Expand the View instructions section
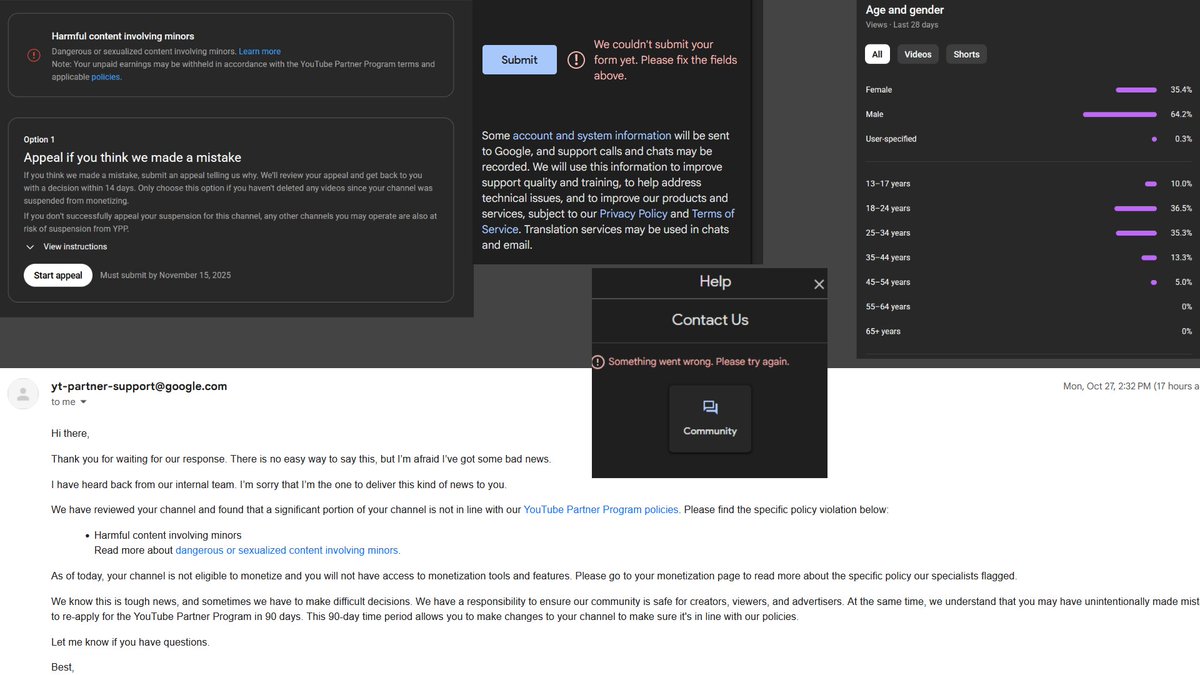The image size is (1200, 675). [x=67, y=247]
